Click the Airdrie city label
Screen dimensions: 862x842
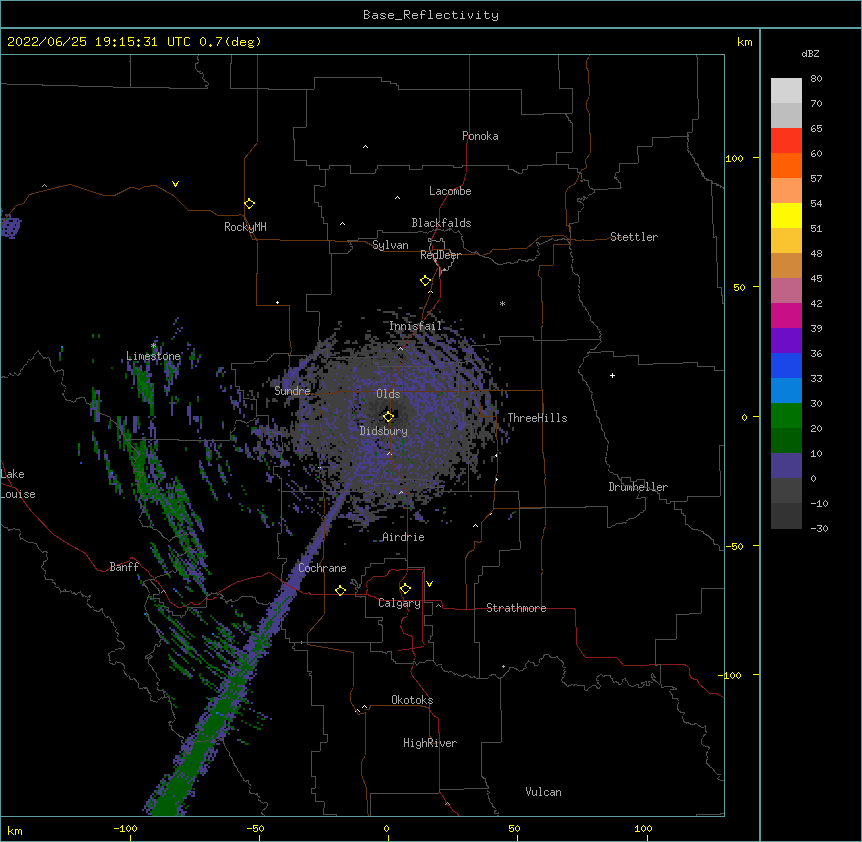pos(403,537)
